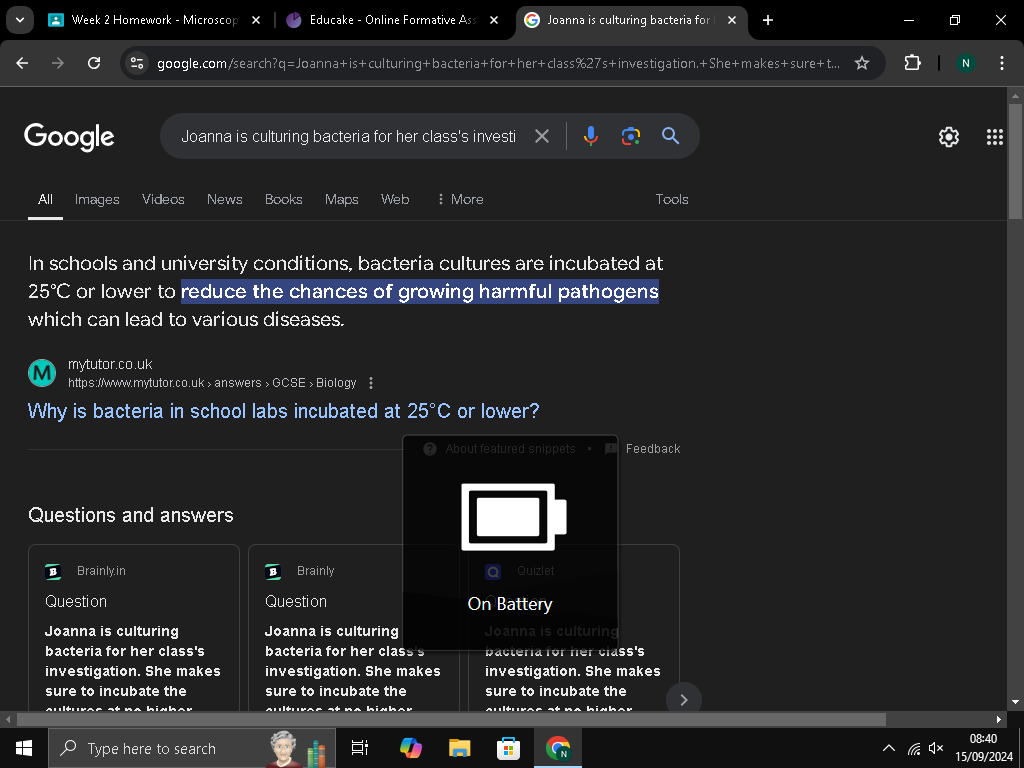Go back to the previous page
This screenshot has height=768, width=1024.
pyautogui.click(x=22, y=63)
